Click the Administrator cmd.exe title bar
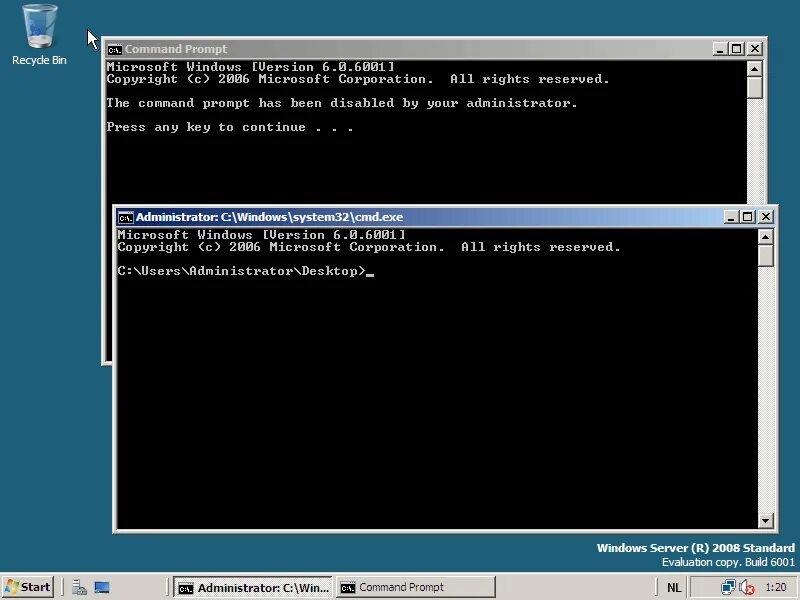The height and width of the screenshot is (600, 800). tap(419, 217)
